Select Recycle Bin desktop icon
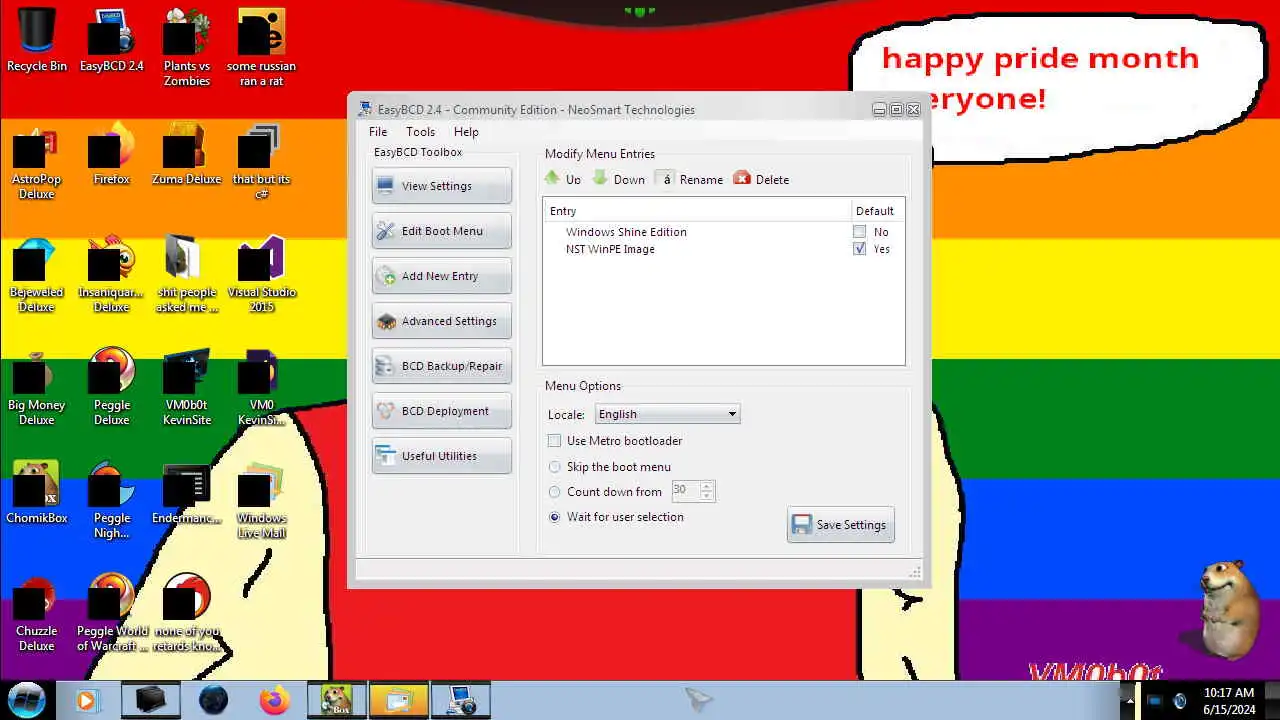The image size is (1280, 720). [x=37, y=40]
